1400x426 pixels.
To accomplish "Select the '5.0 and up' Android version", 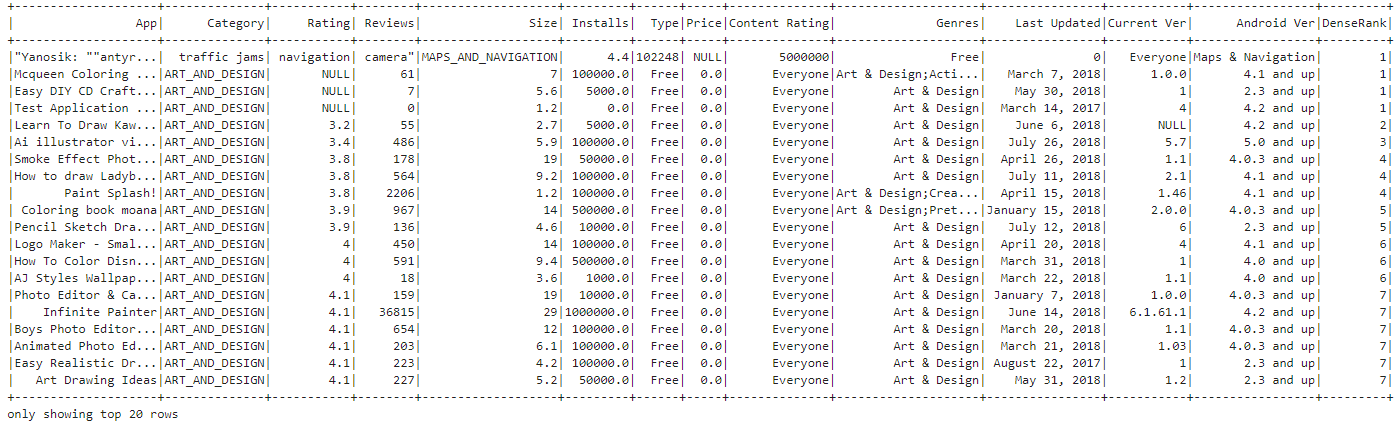I will click(1281, 142).
